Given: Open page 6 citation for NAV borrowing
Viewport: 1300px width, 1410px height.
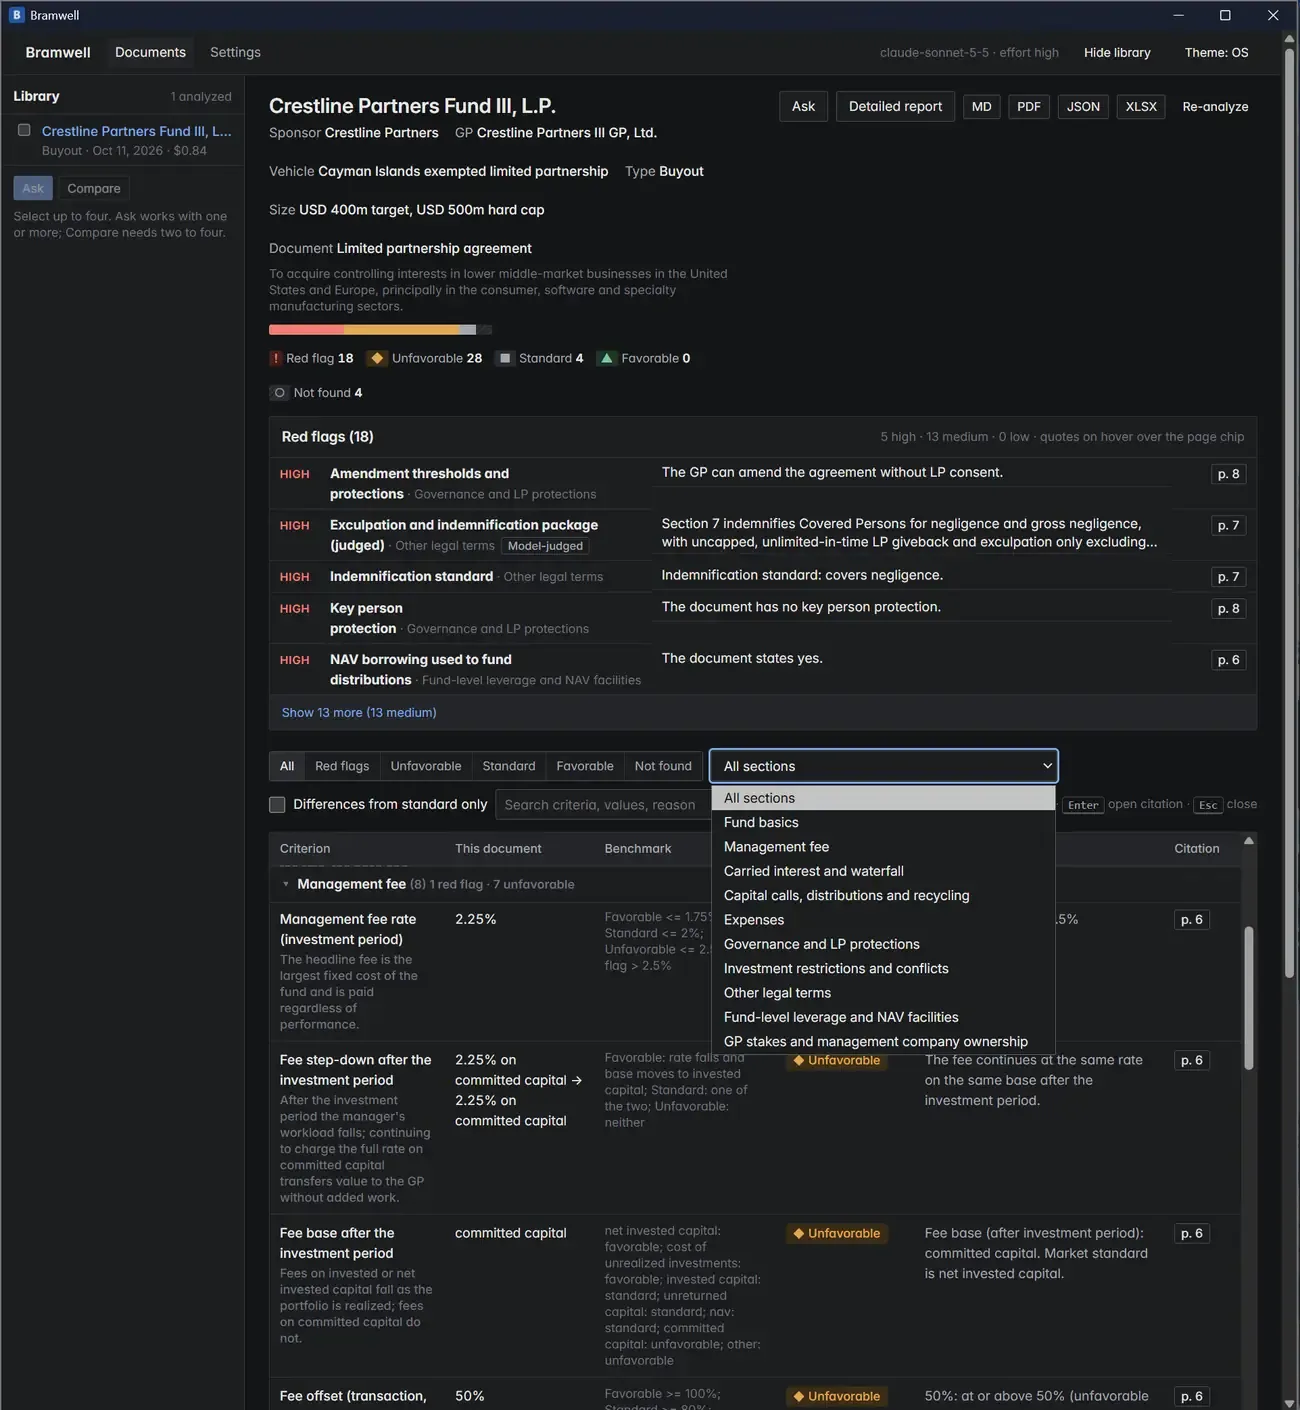Looking at the screenshot, I should [1228, 660].
